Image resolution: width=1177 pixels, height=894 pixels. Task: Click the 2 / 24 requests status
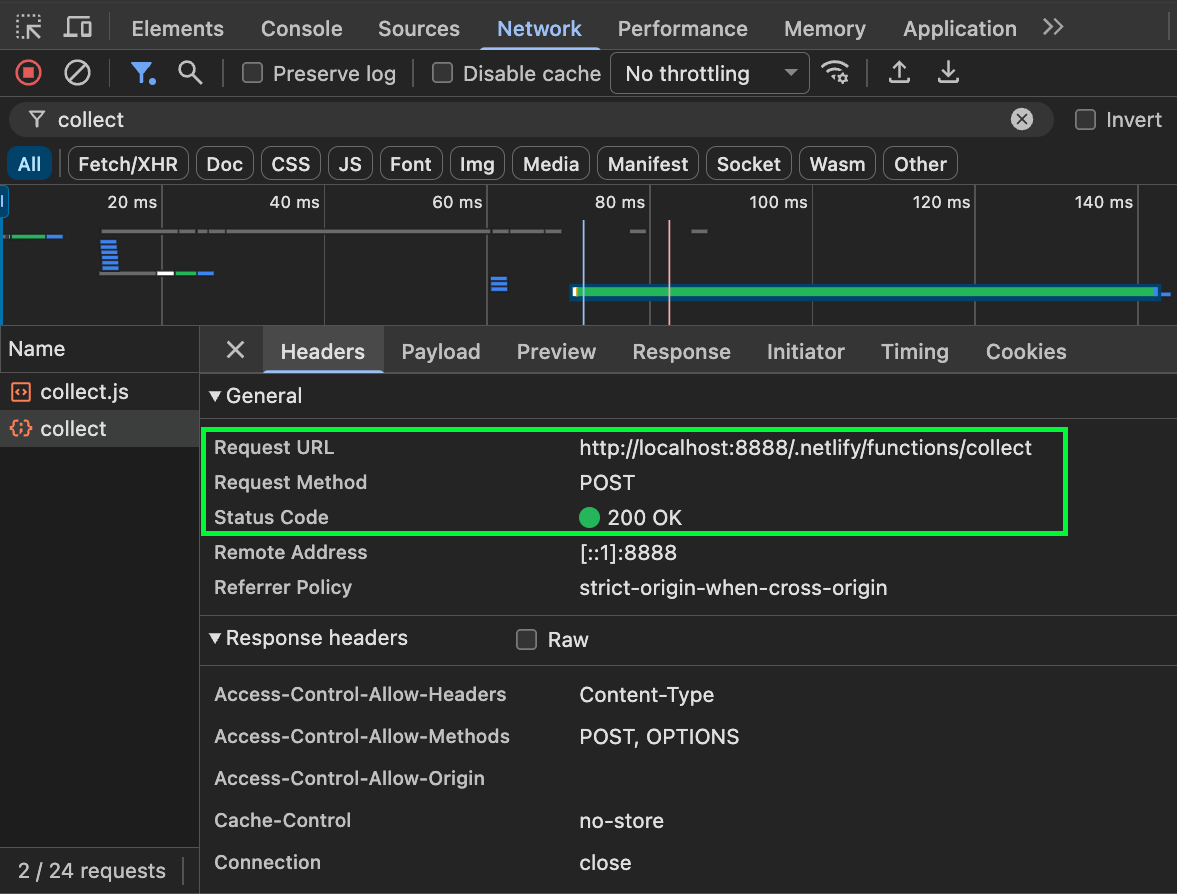pyautogui.click(x=92, y=871)
